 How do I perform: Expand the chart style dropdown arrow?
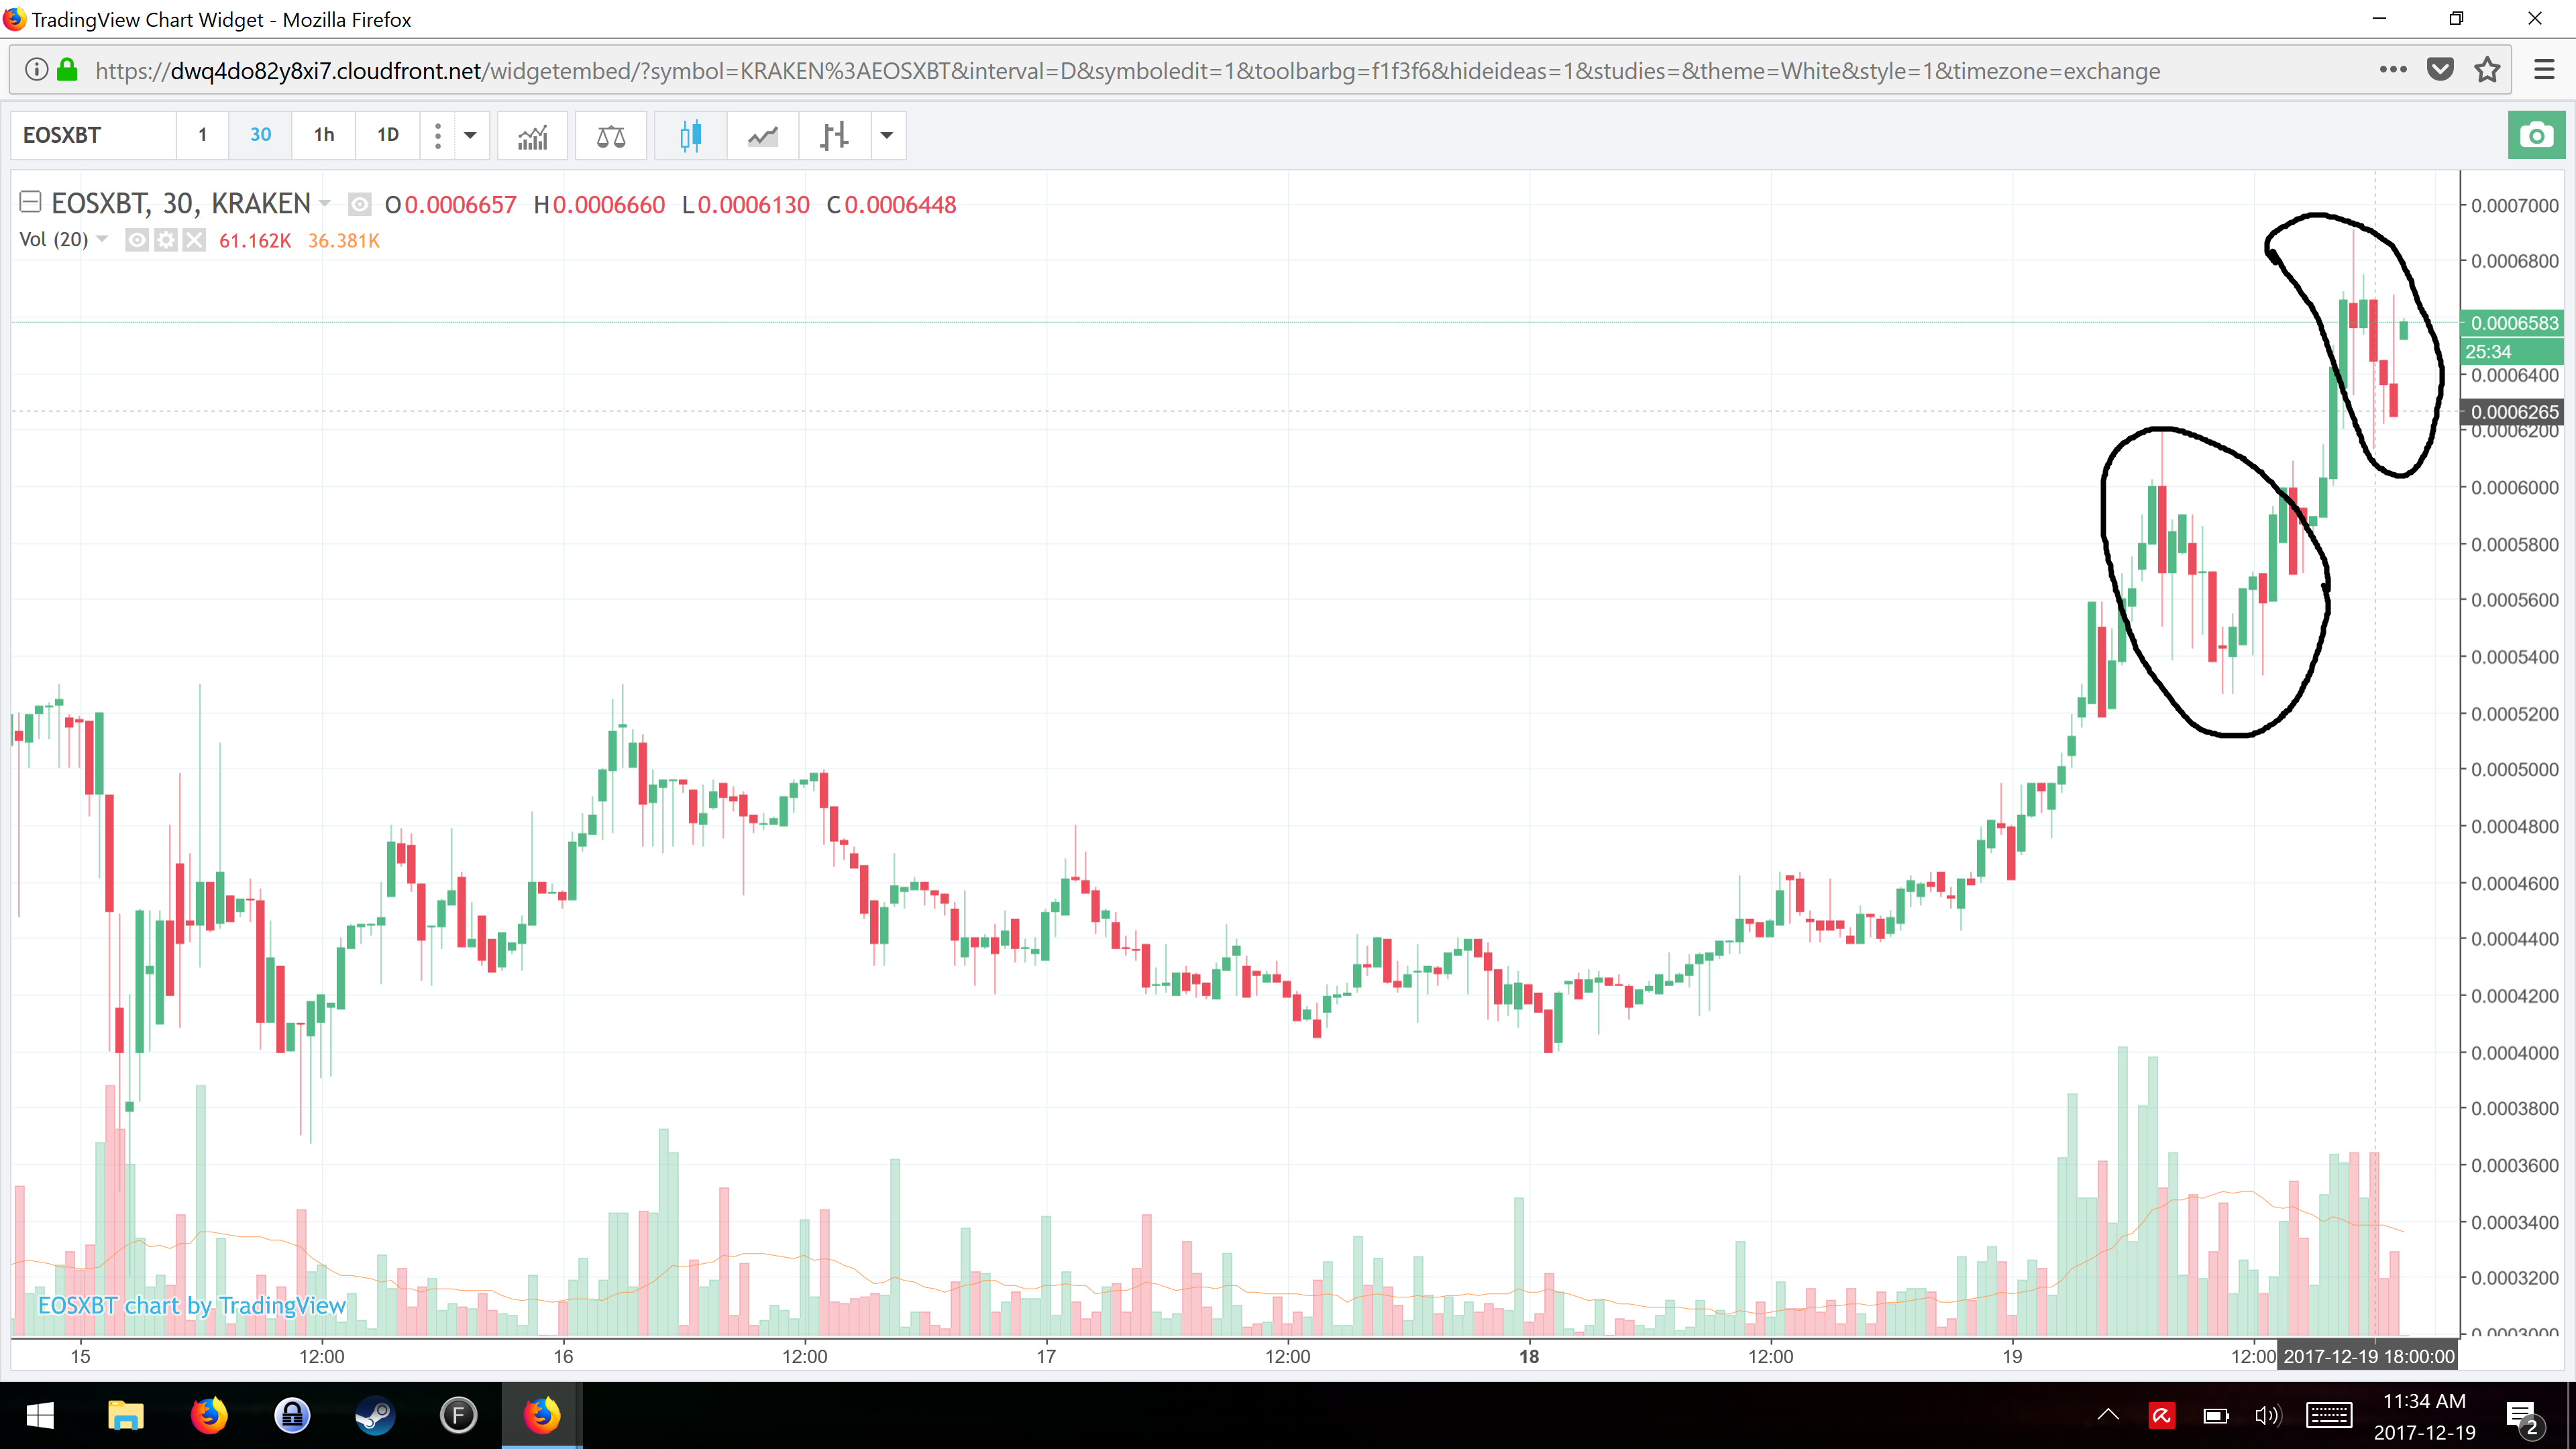coord(886,135)
